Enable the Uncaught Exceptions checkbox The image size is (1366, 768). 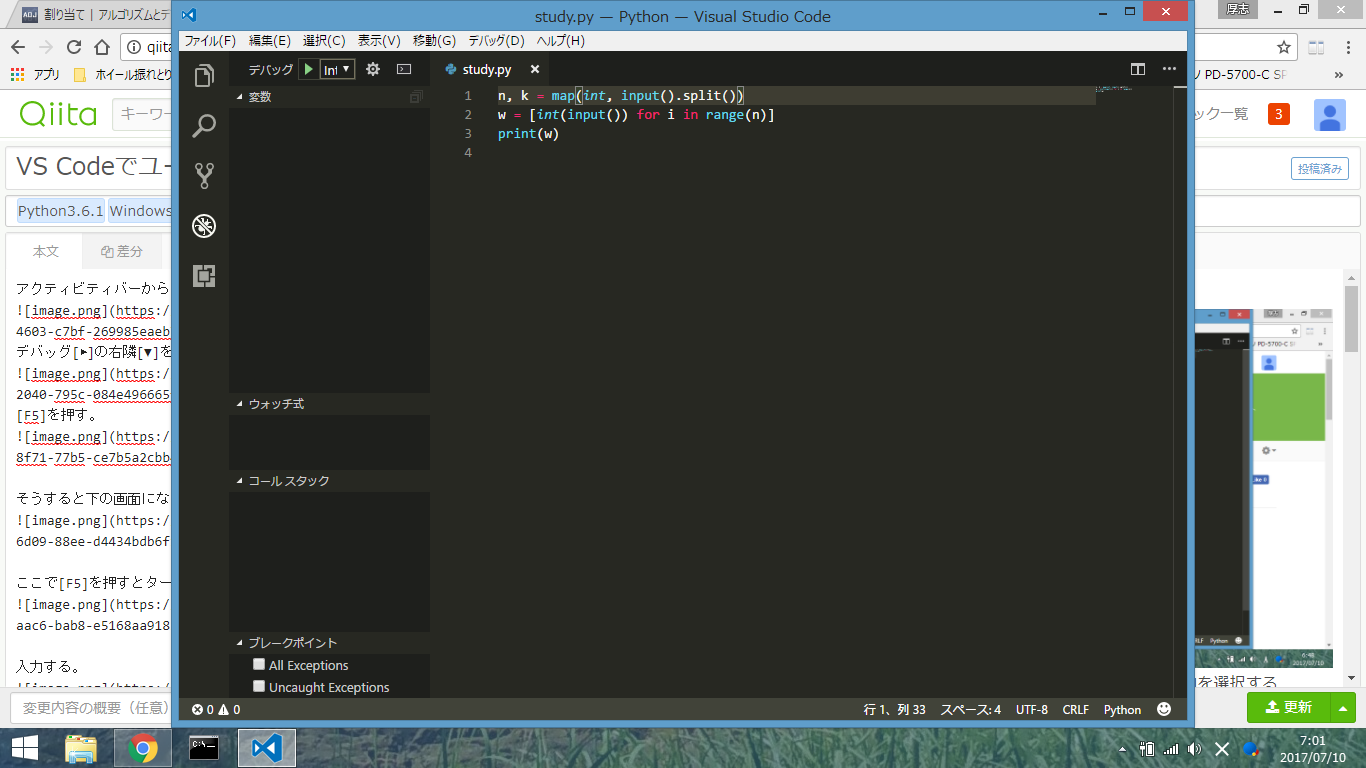point(259,687)
